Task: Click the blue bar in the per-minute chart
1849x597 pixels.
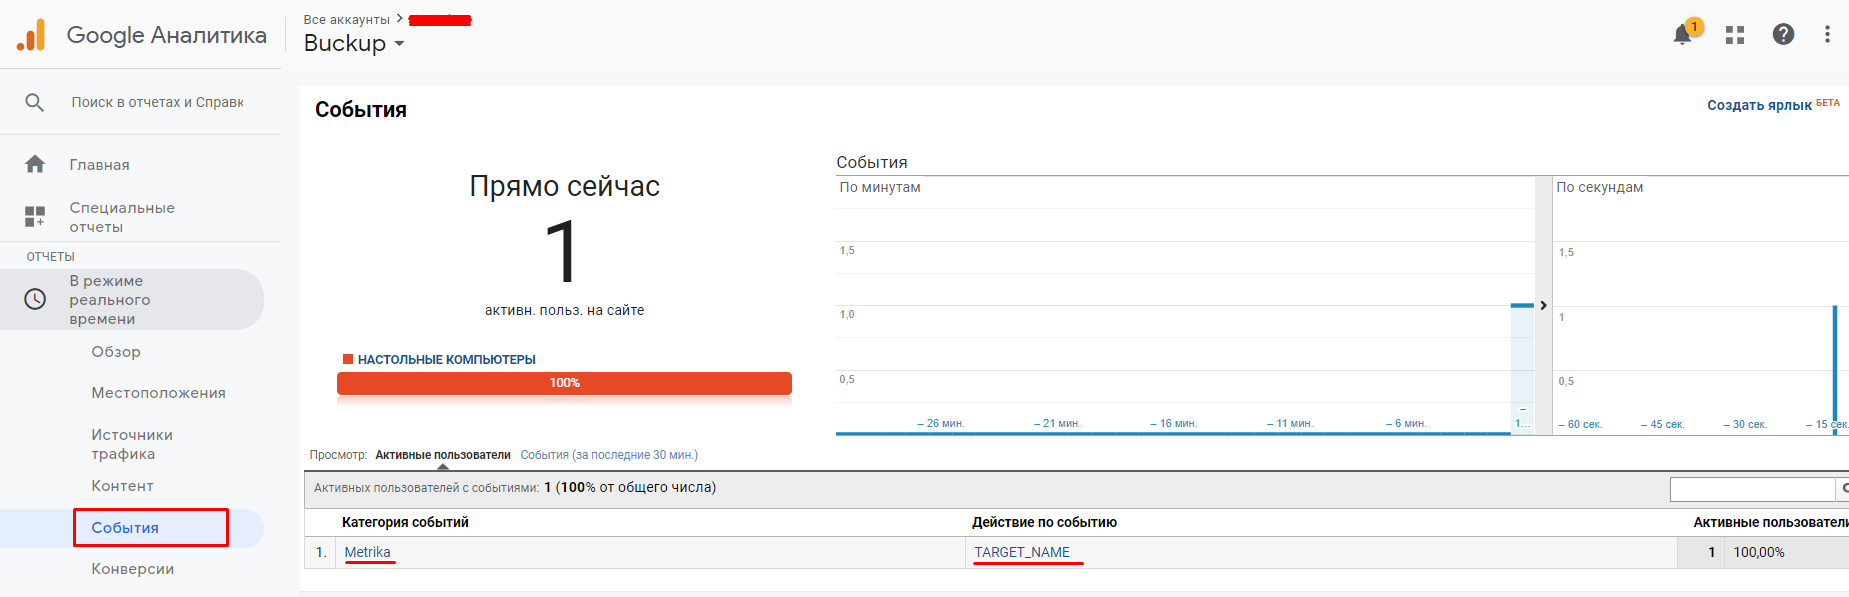Action: pyautogui.click(x=1522, y=305)
